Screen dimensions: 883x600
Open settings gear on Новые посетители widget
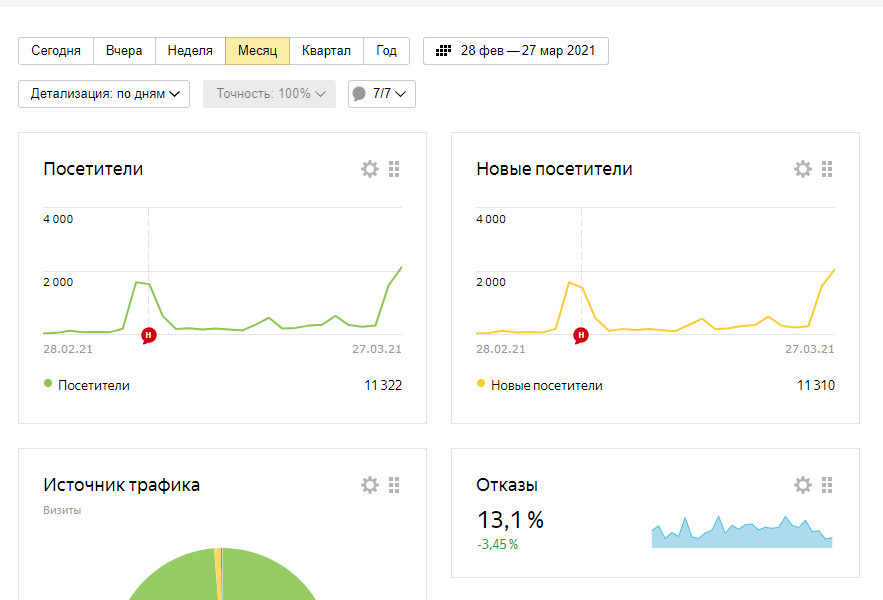[x=803, y=169]
